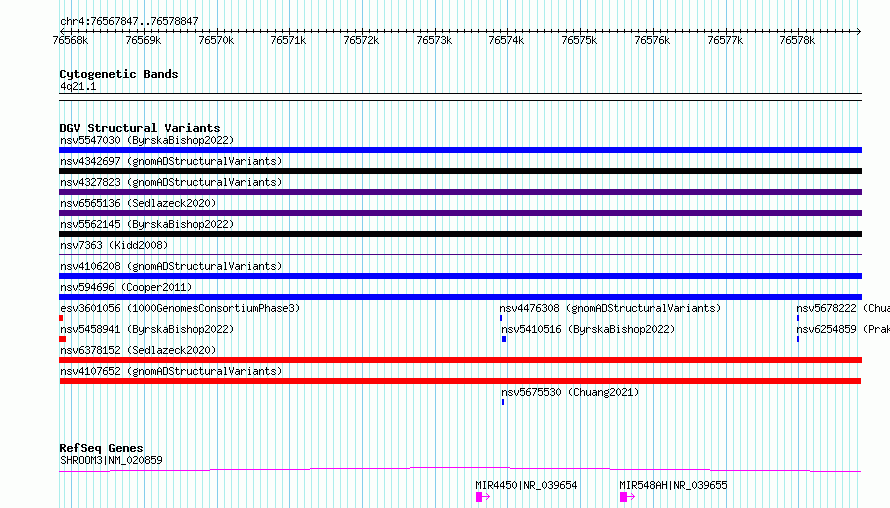The width and height of the screenshot is (890, 508).
Task: Open the SHROOM3|NM_020859 gene label
Action: pyautogui.click(x=111, y=460)
